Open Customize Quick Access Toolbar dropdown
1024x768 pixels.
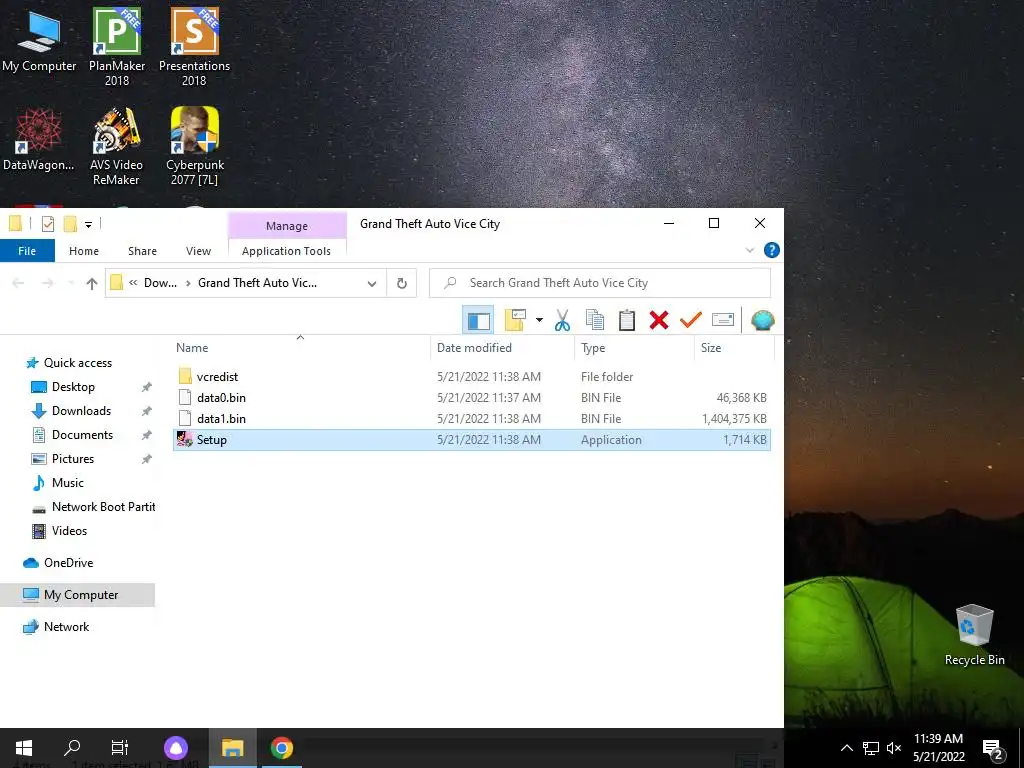[88, 225]
